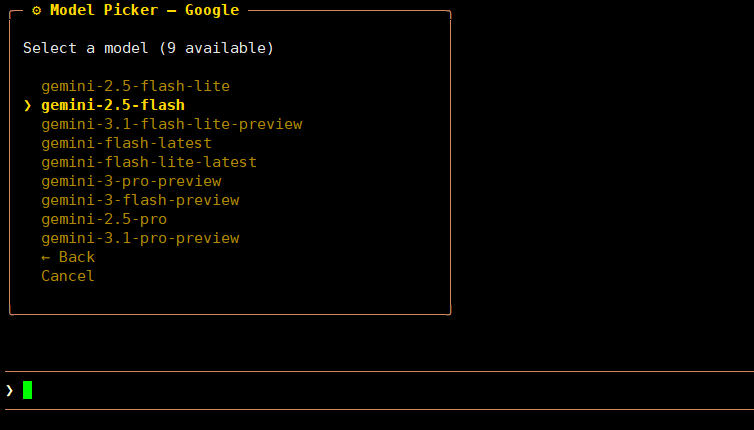Click Cancel to dismiss the picker
The height and width of the screenshot is (430, 754).
(x=68, y=276)
